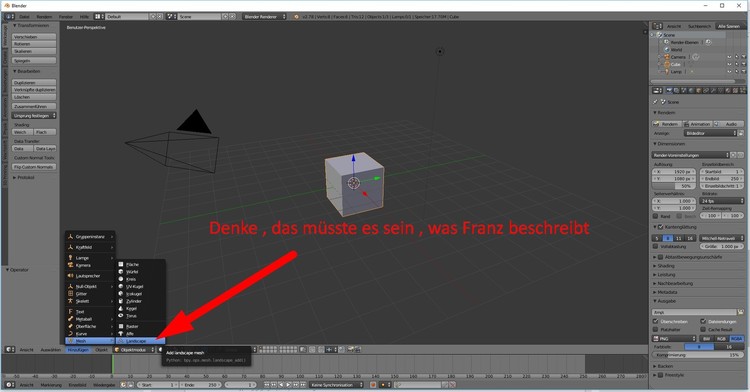Click the Duplizieren button
This screenshot has height=392, width=750.
pyautogui.click(x=34, y=83)
